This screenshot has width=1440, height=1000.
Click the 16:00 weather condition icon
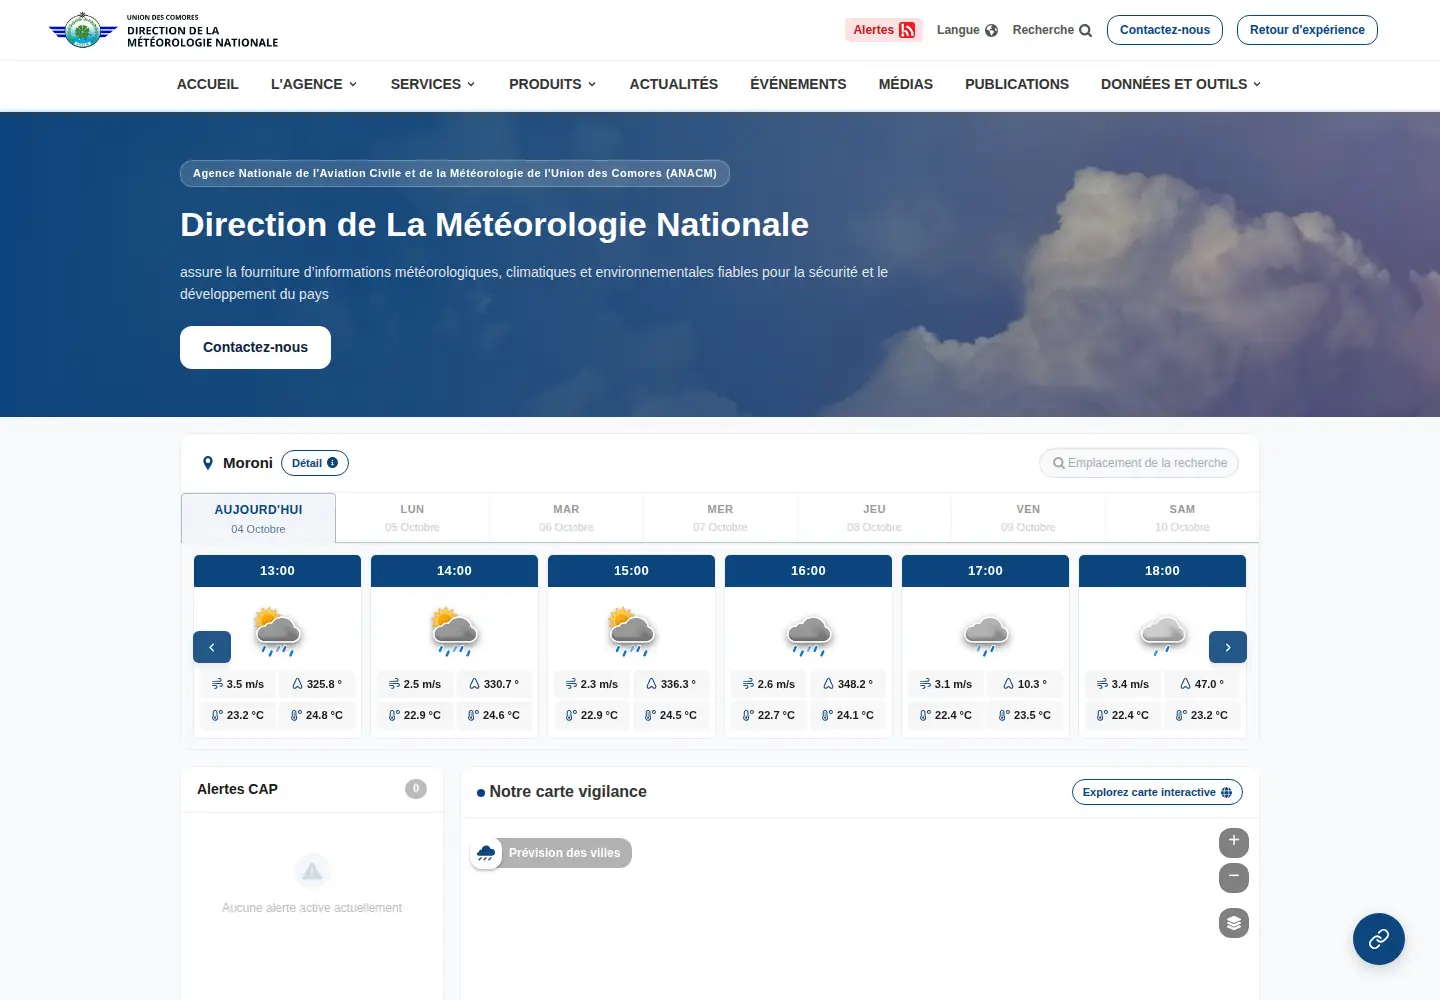808,634
